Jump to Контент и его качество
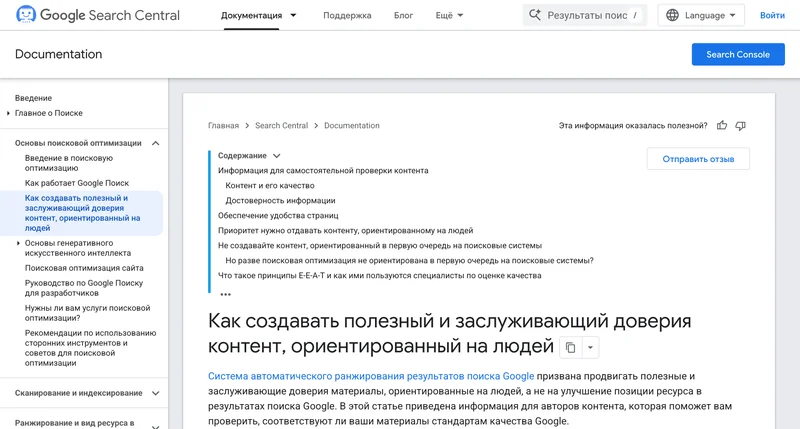The width and height of the screenshot is (800, 429). [270, 186]
